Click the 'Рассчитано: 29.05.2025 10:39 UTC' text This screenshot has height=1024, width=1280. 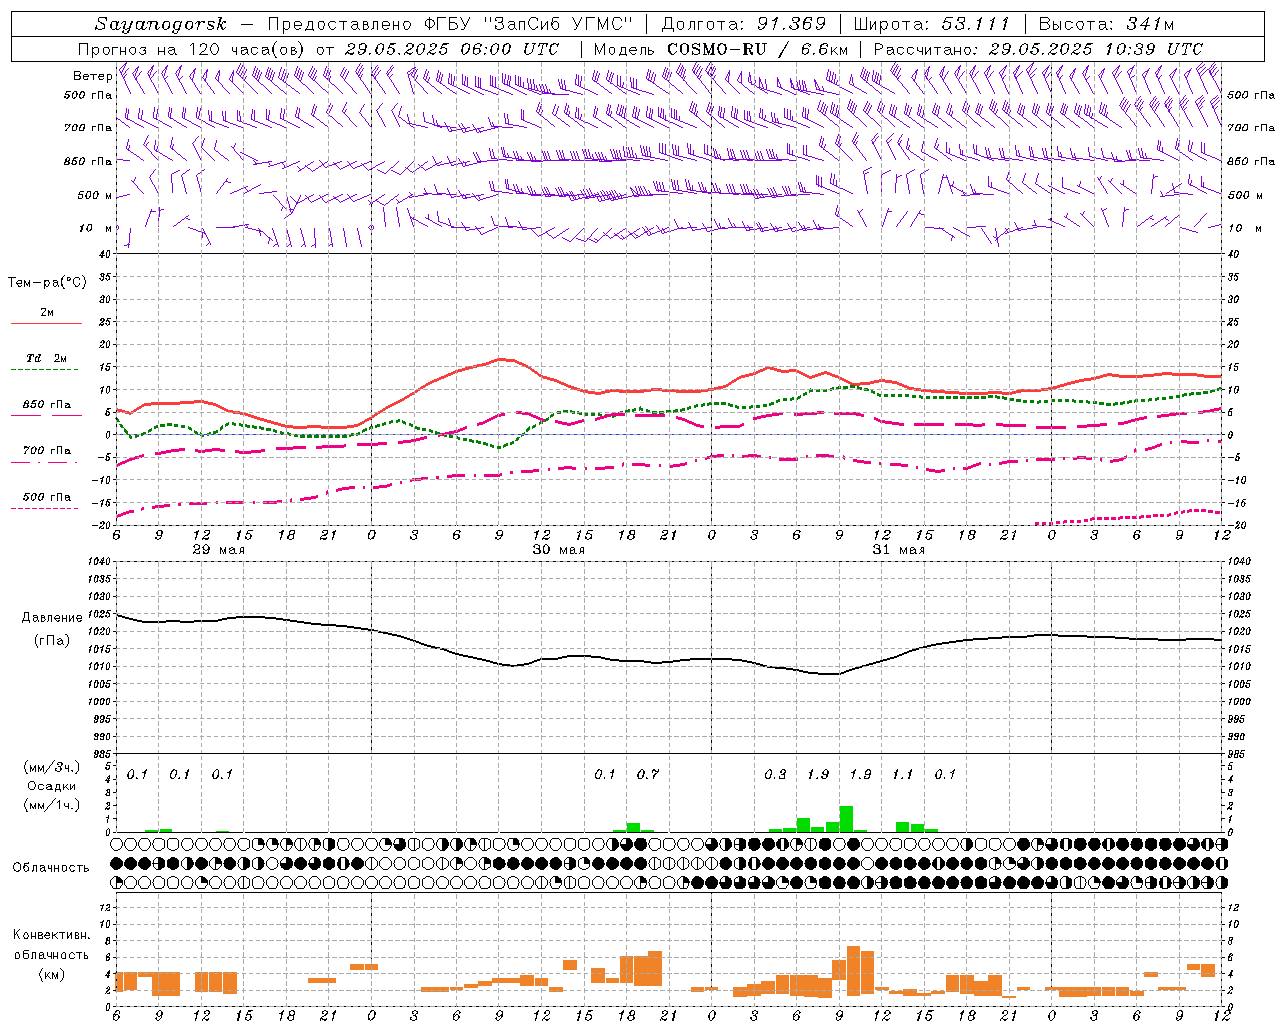[1038, 49]
